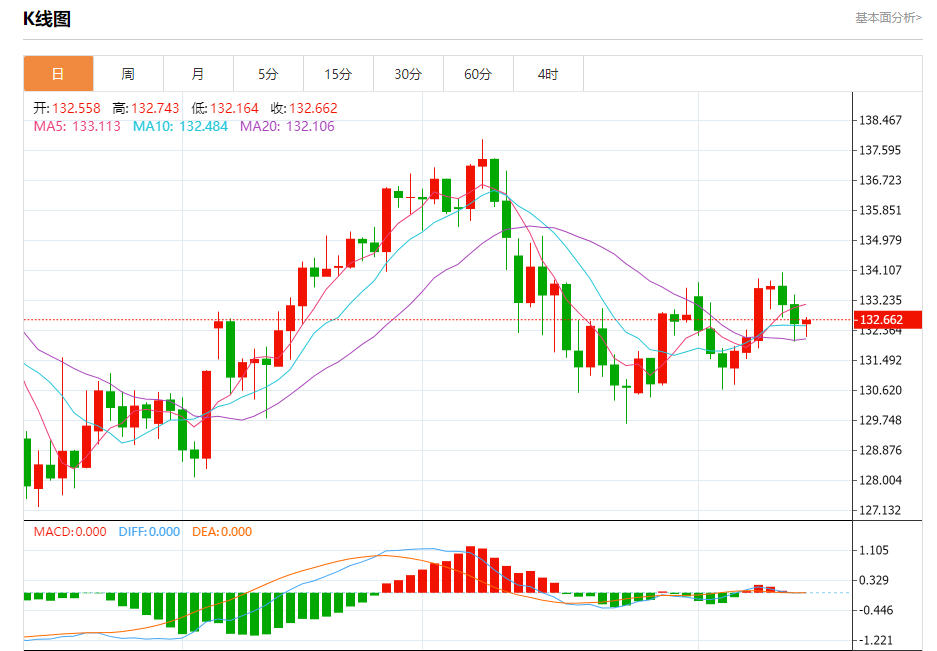Image resolution: width=937 pixels, height=651 pixels.
Task: Open the 60分 interval tab
Action: click(x=478, y=74)
